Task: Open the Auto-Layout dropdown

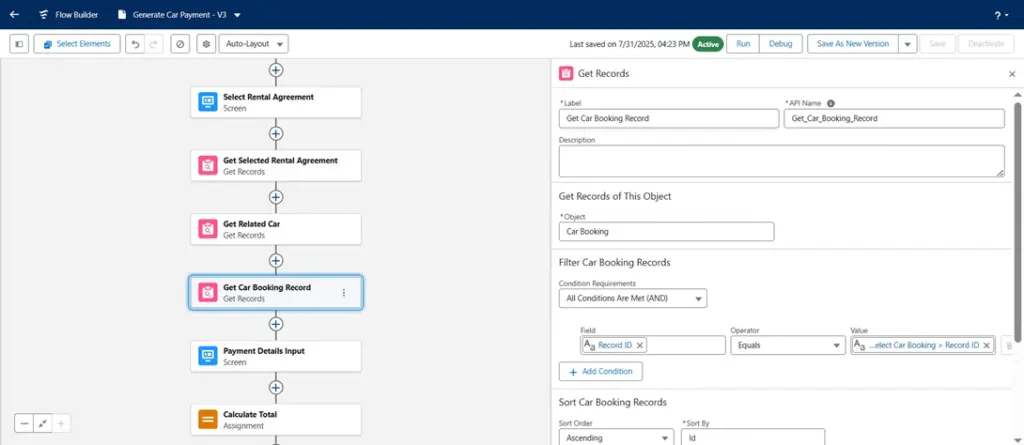Action: click(x=253, y=44)
